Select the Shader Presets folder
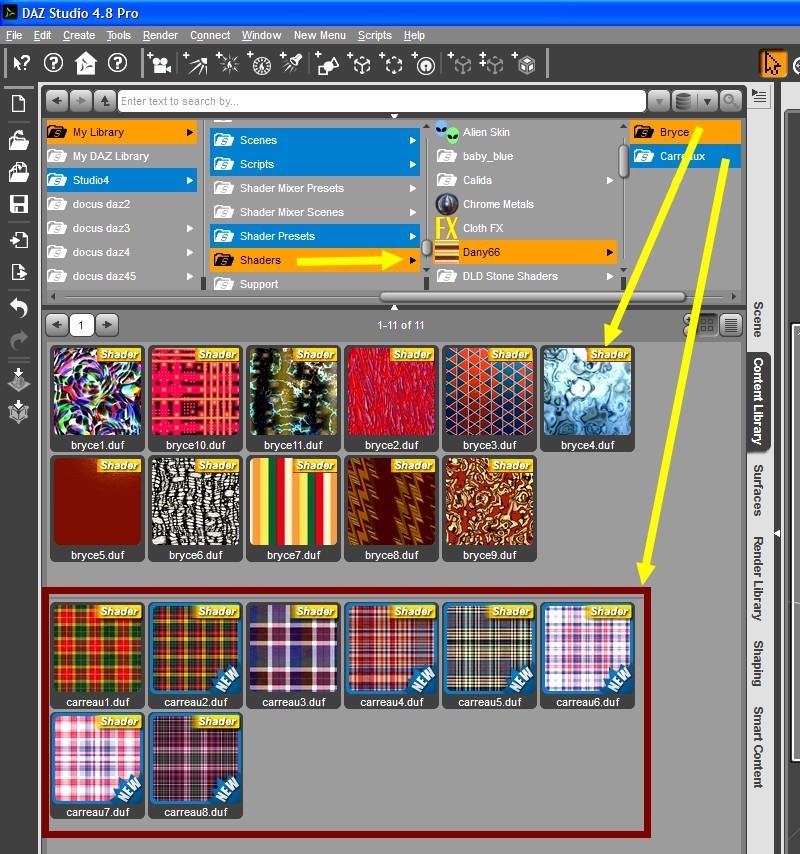 coord(315,236)
